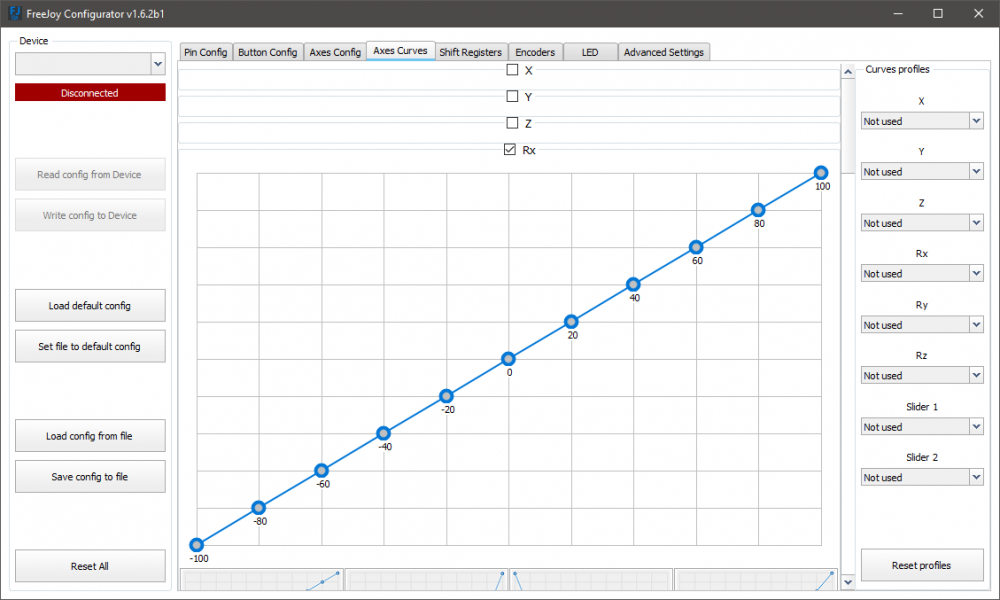Screen dimensions: 1000x600
Task: Switch to the Axes Config tab
Action: coord(335,52)
